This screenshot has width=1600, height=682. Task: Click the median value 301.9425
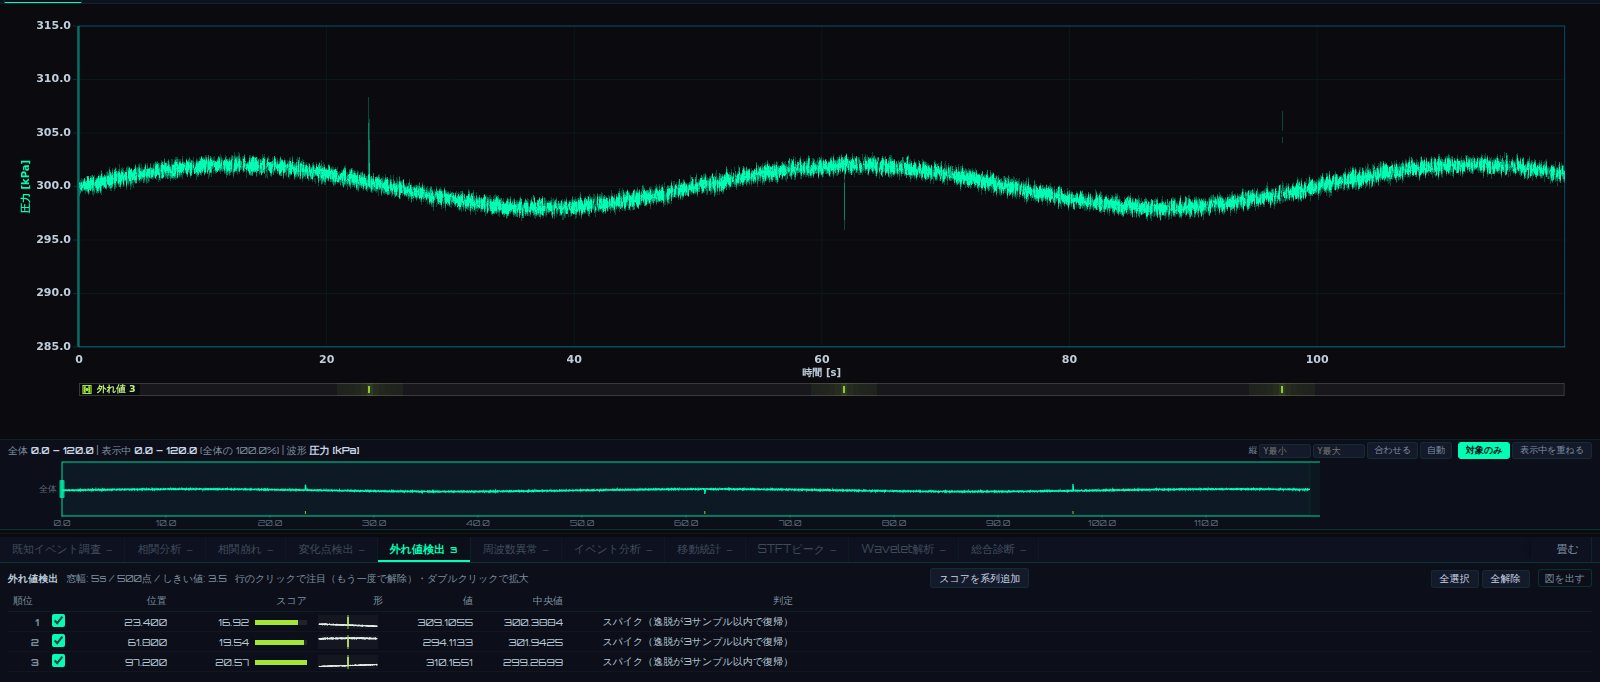(x=535, y=642)
